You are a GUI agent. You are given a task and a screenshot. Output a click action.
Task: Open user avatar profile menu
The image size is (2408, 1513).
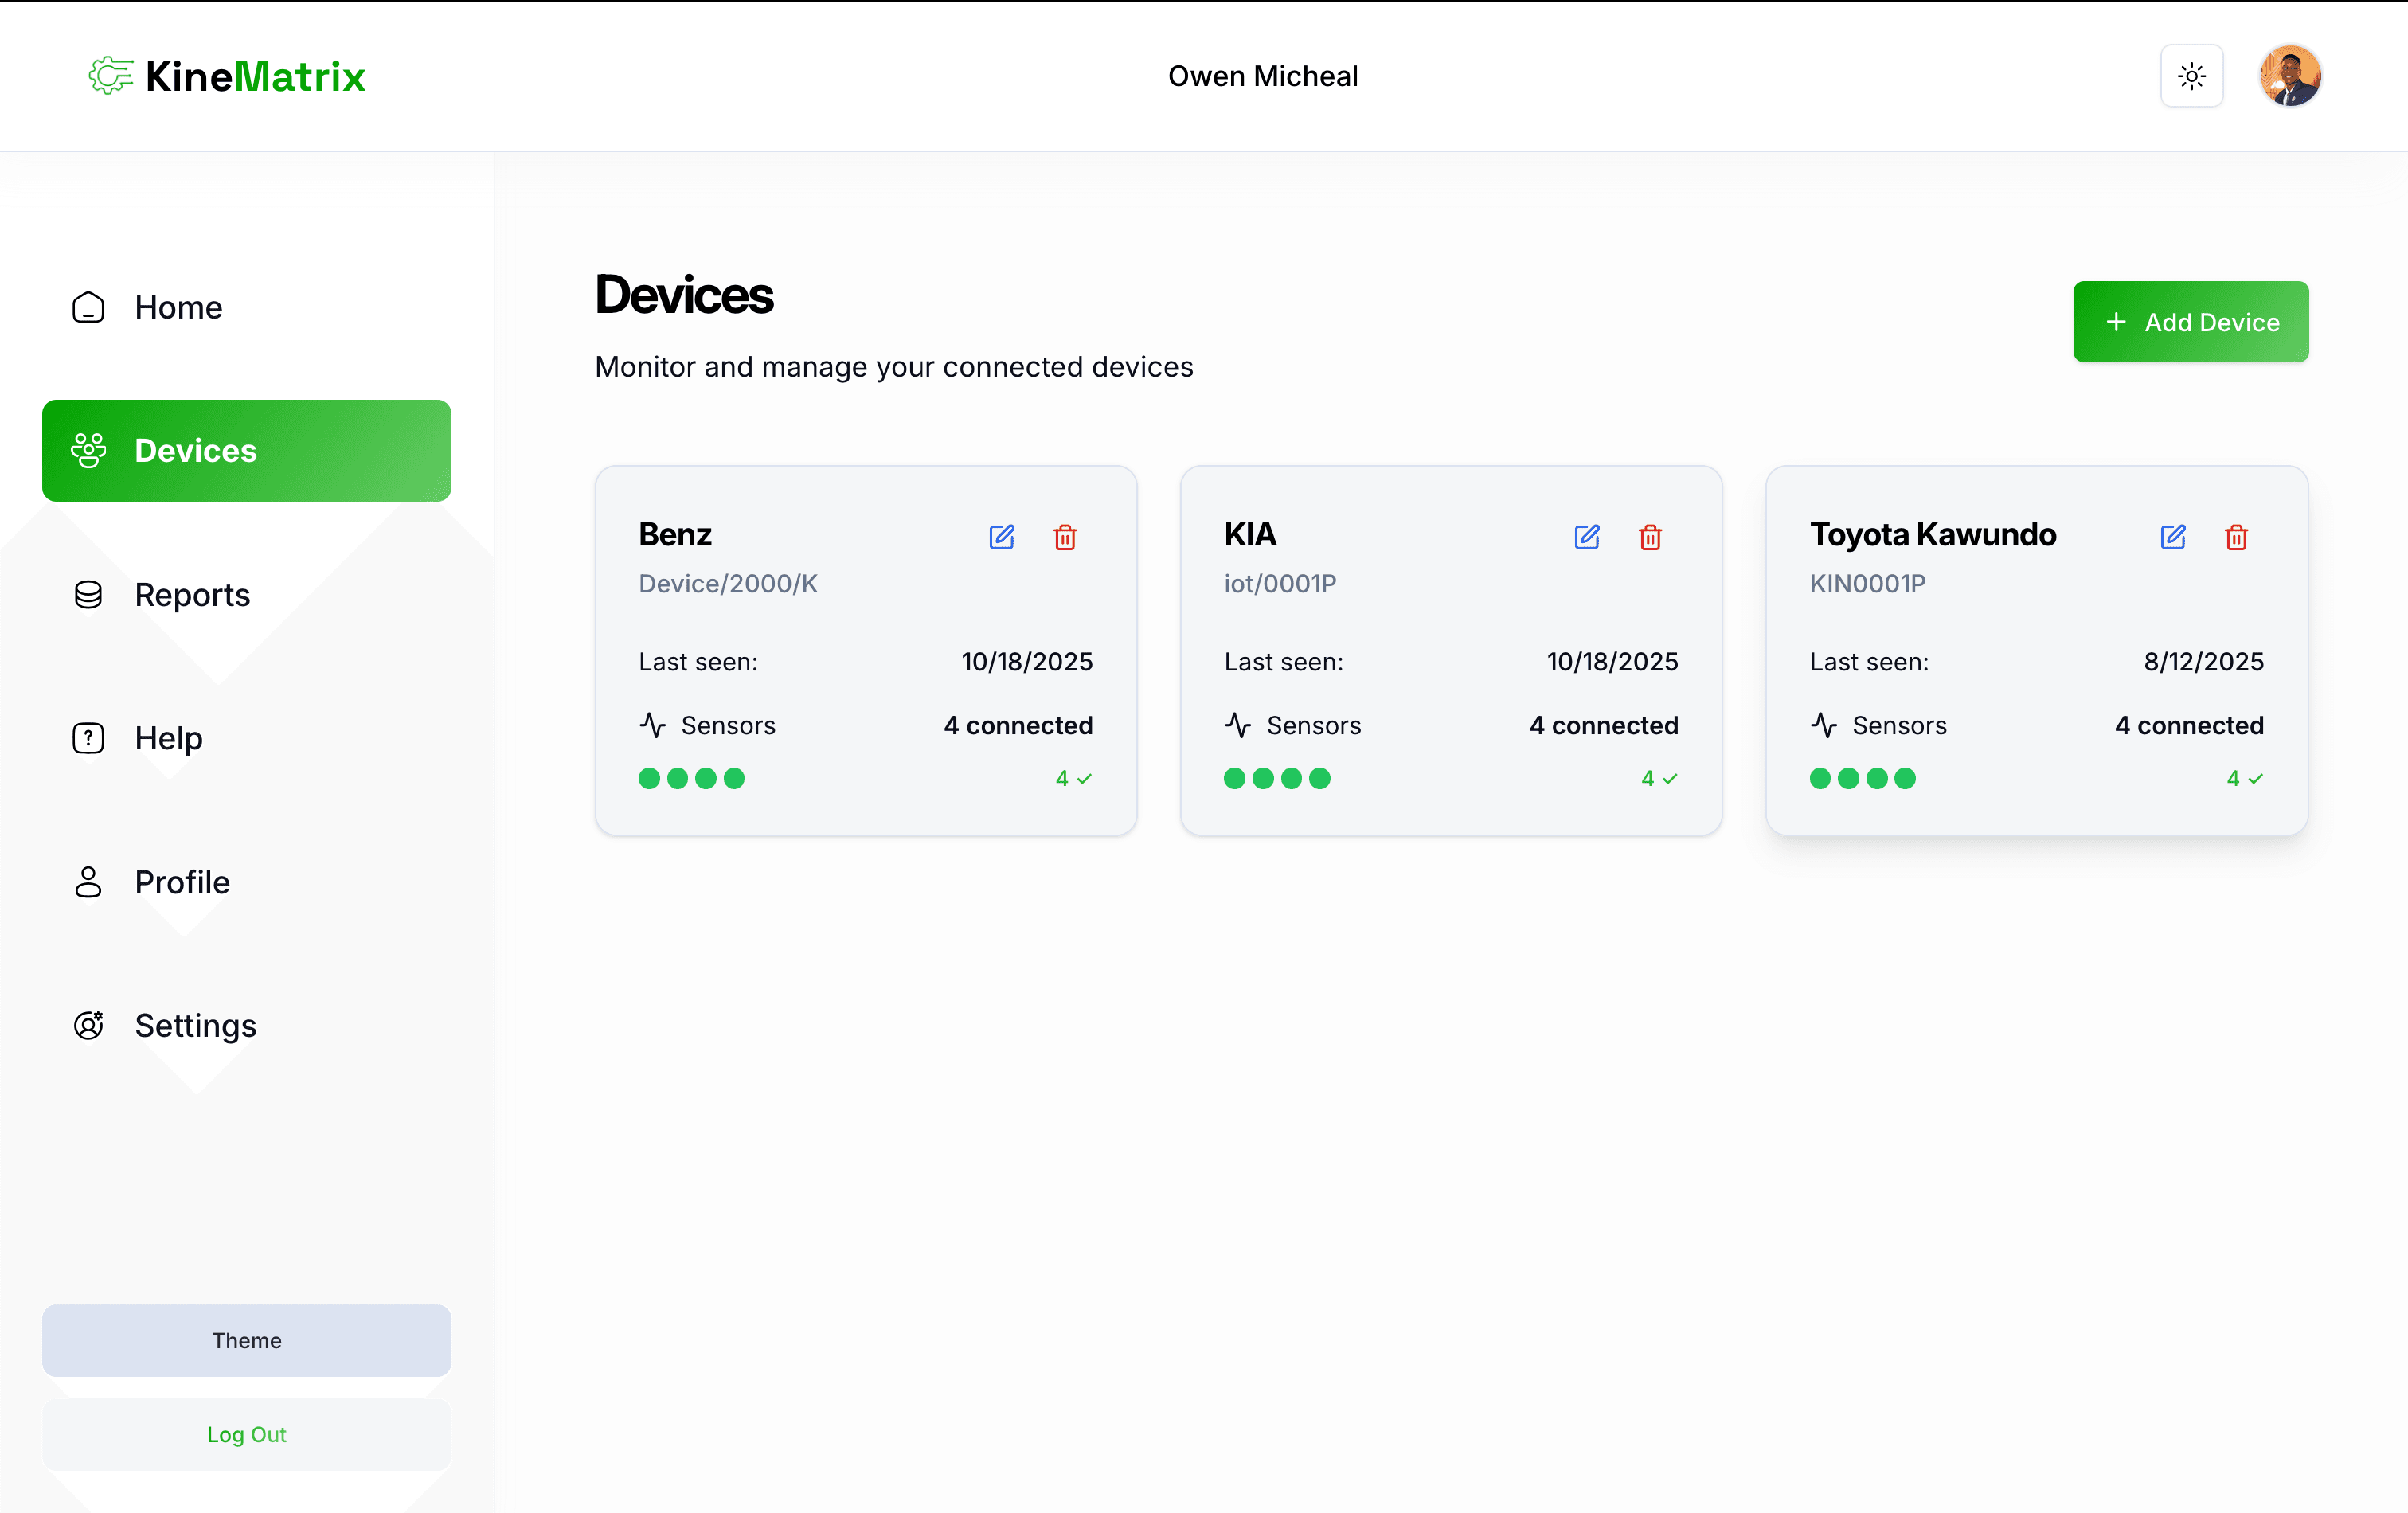tap(2290, 76)
